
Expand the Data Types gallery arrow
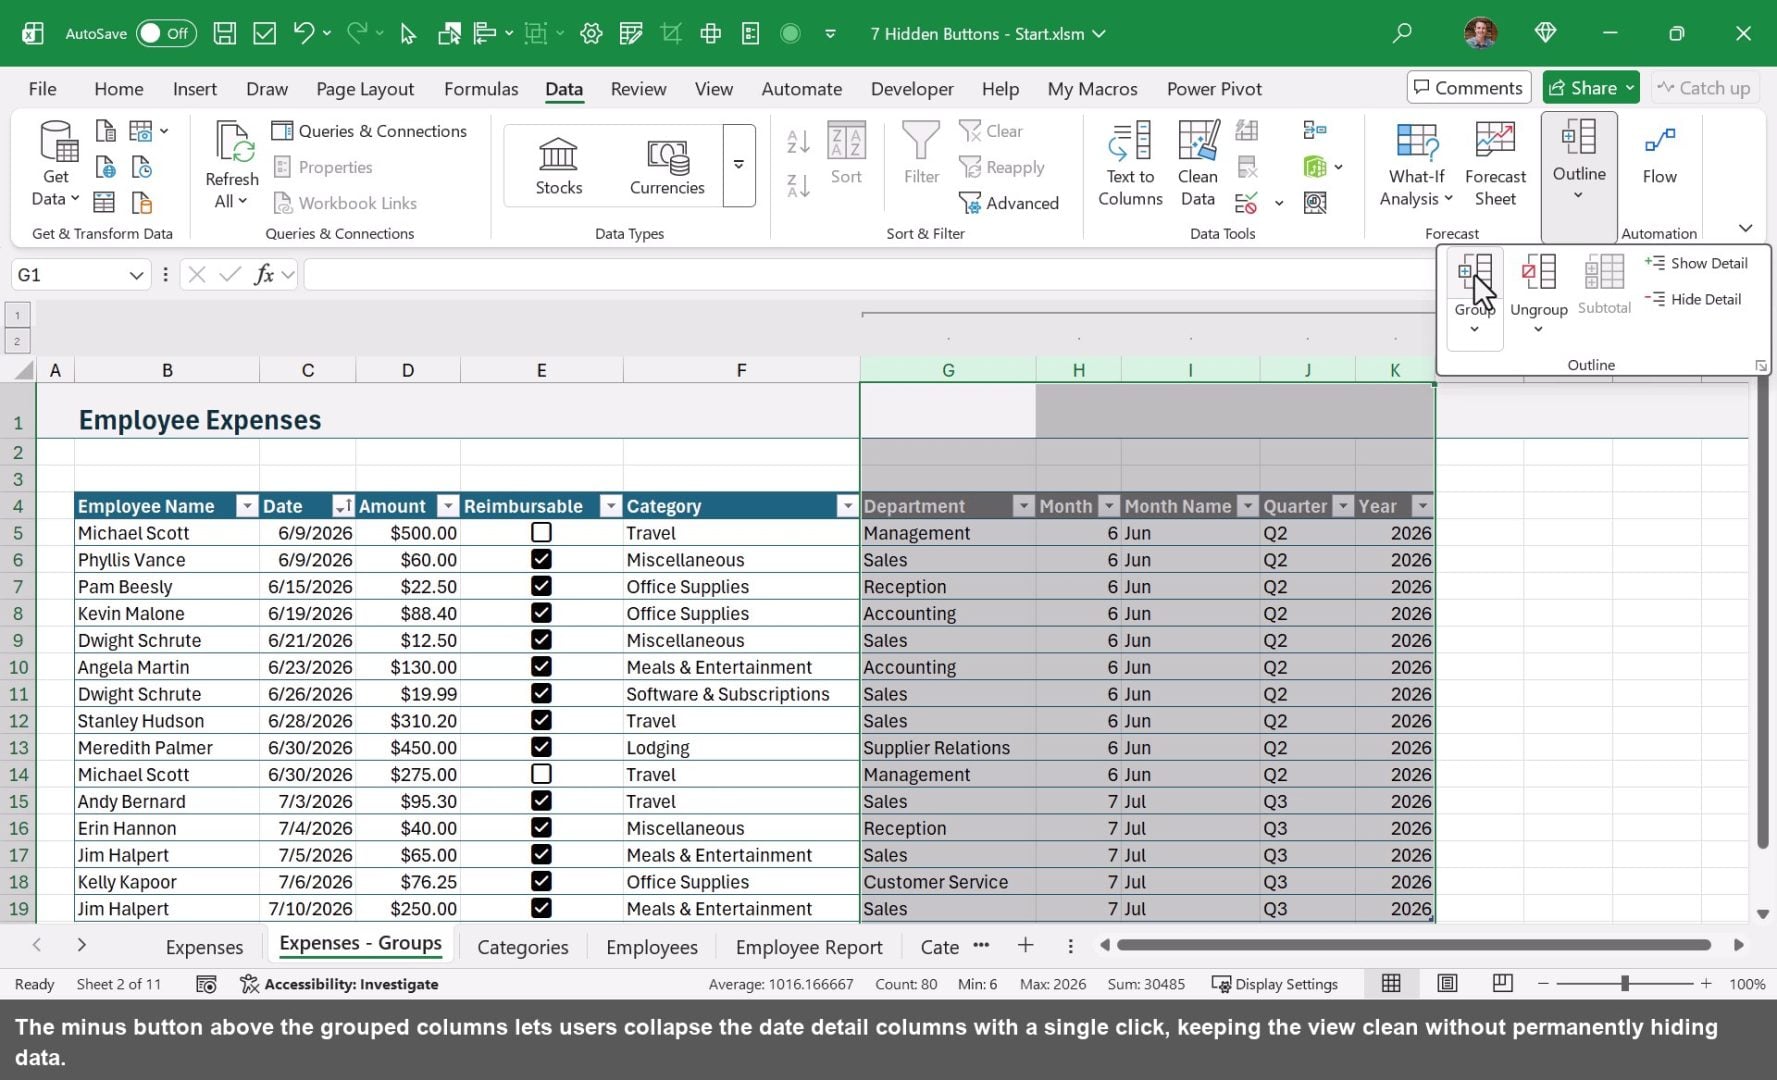[739, 165]
